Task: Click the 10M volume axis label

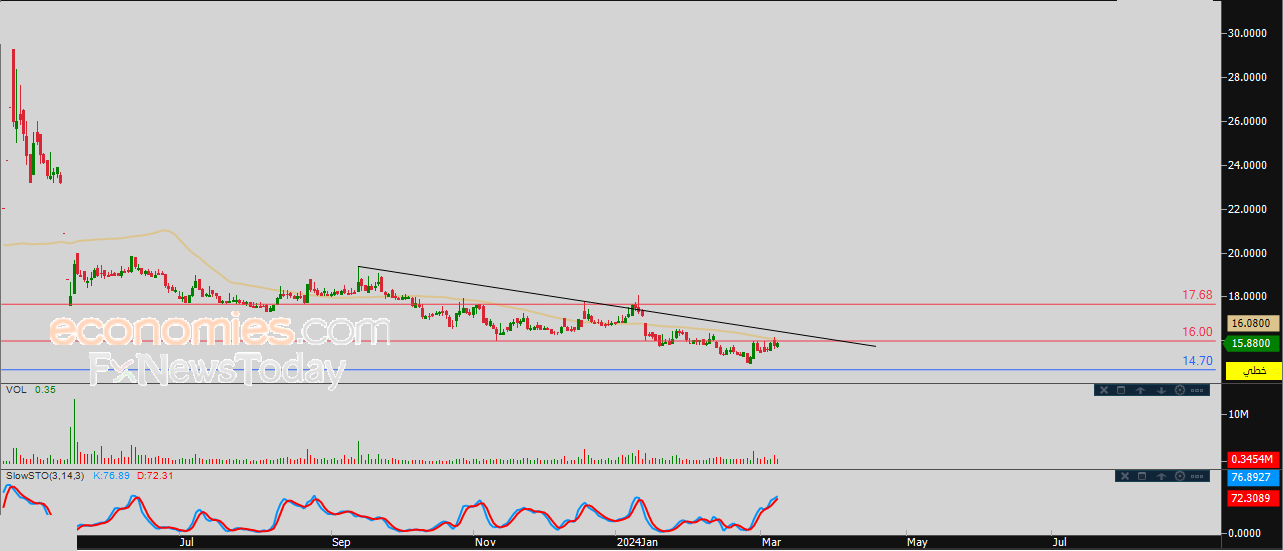Action: tap(1238, 414)
